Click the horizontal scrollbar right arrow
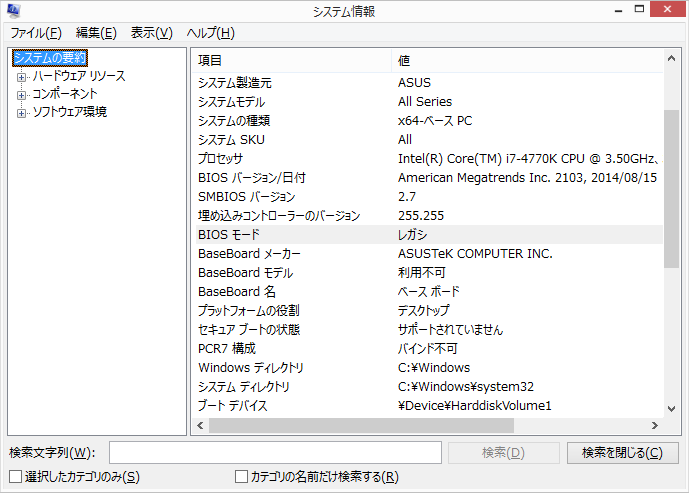This screenshot has height=493, width=689. 653,425
